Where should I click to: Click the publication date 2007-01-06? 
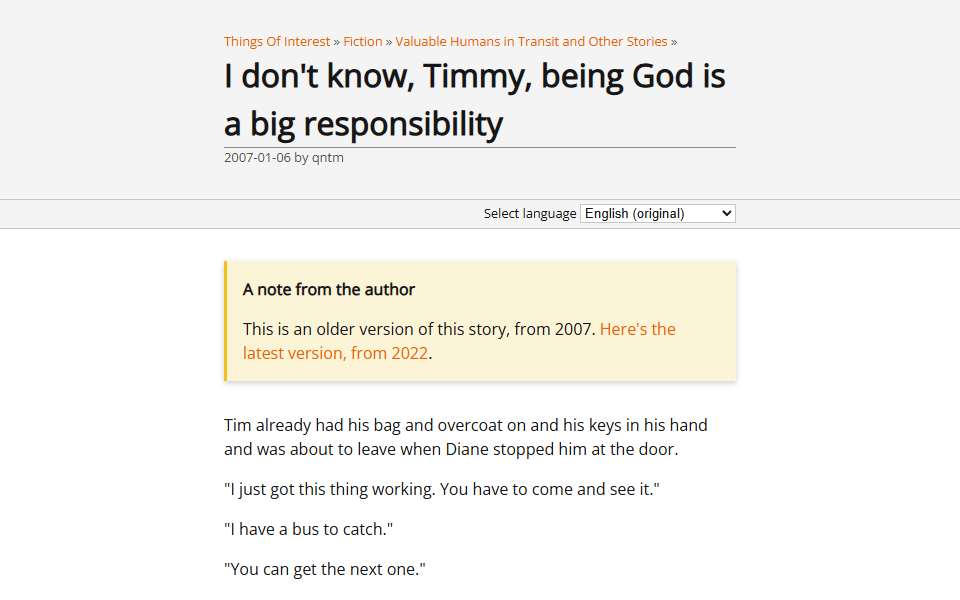[x=257, y=157]
